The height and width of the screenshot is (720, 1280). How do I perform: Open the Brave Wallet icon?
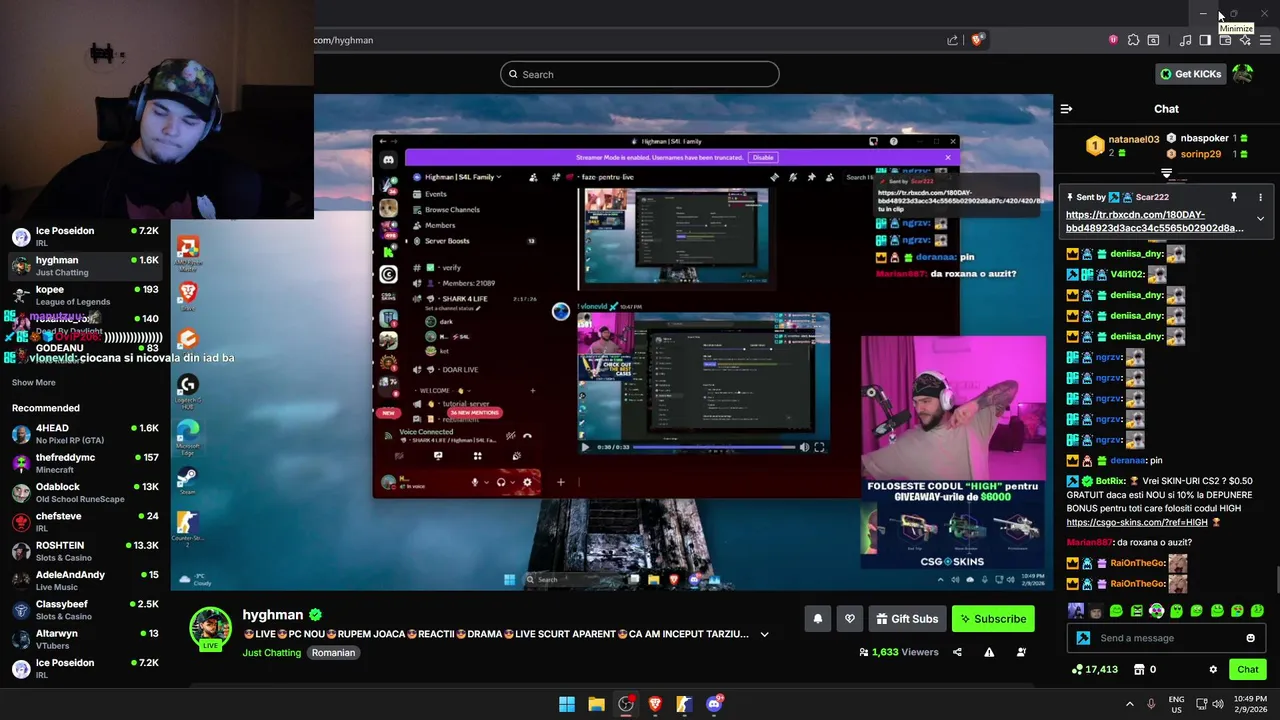(1225, 40)
